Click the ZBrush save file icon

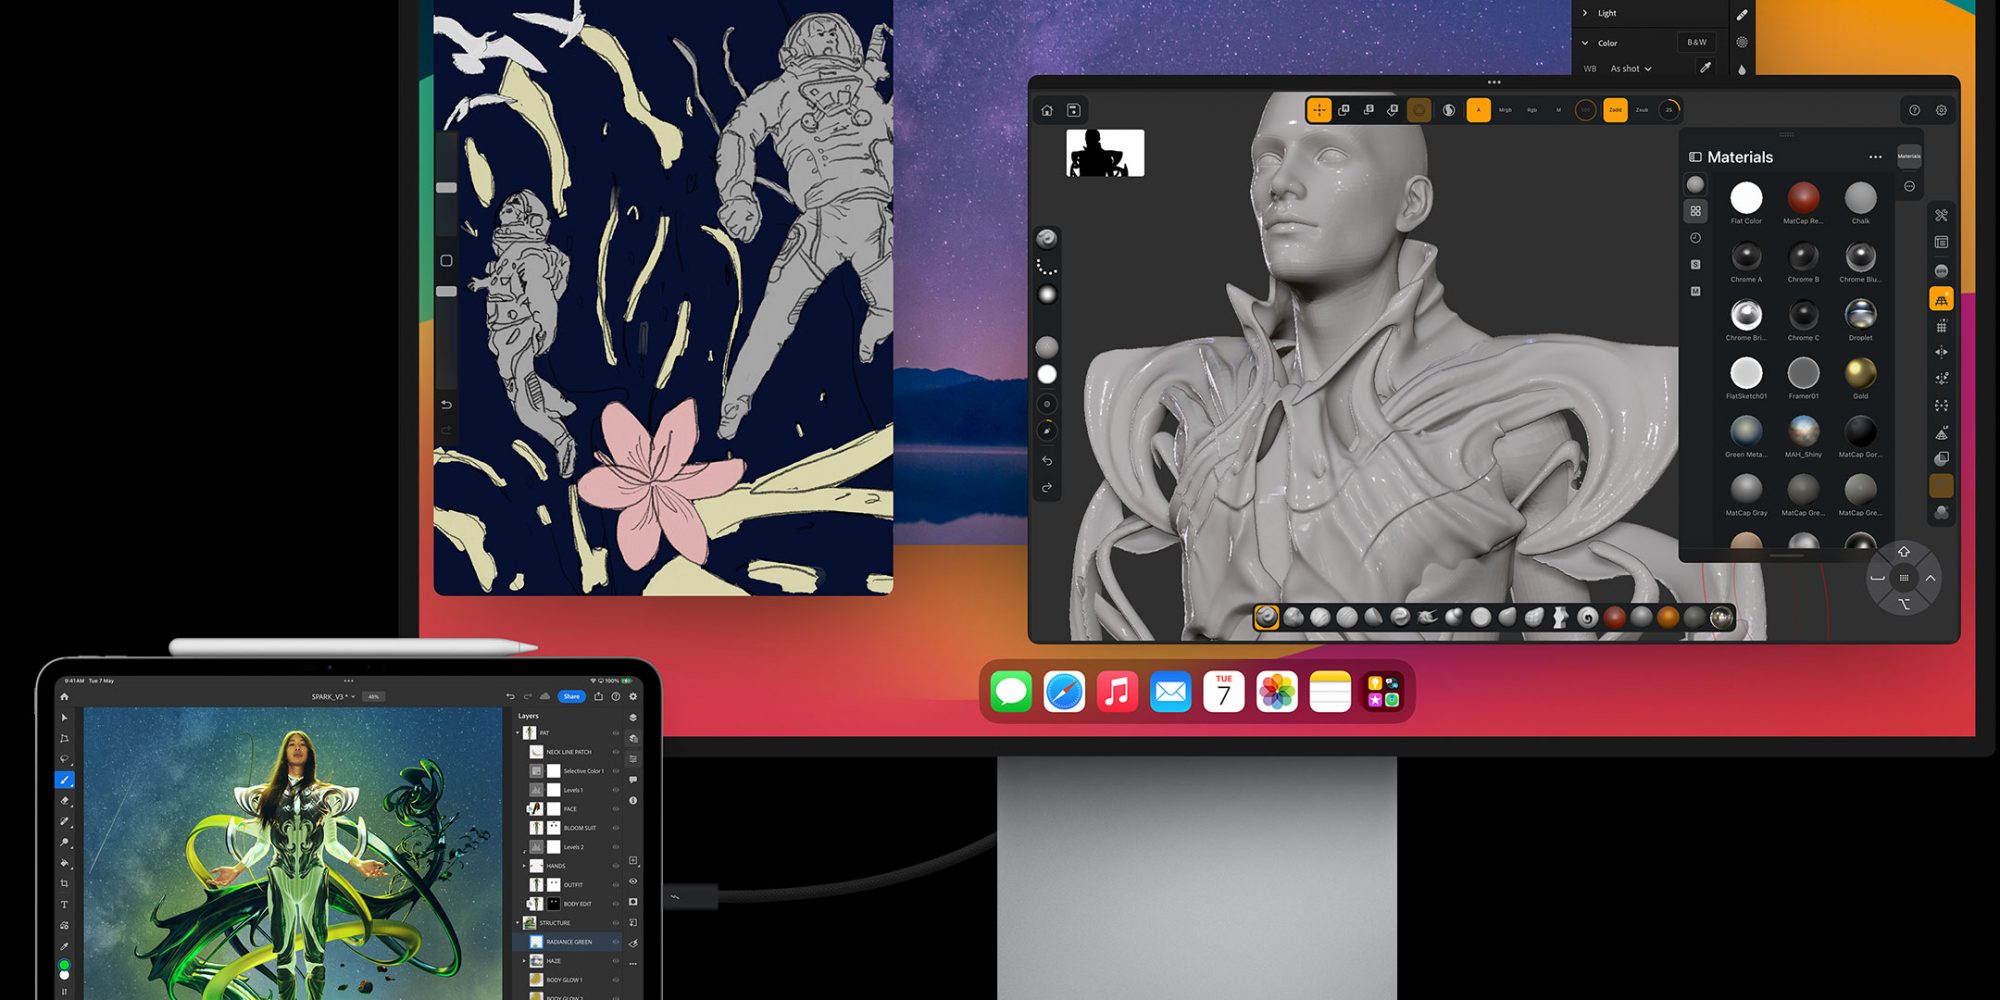(1073, 110)
